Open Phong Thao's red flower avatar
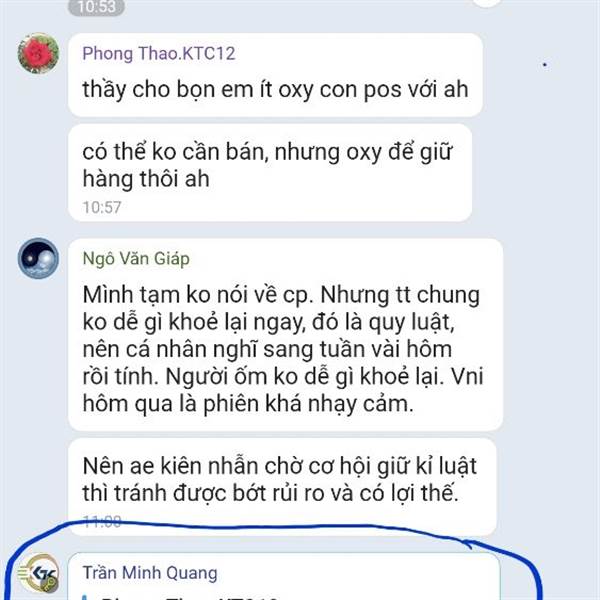 tap(38, 53)
